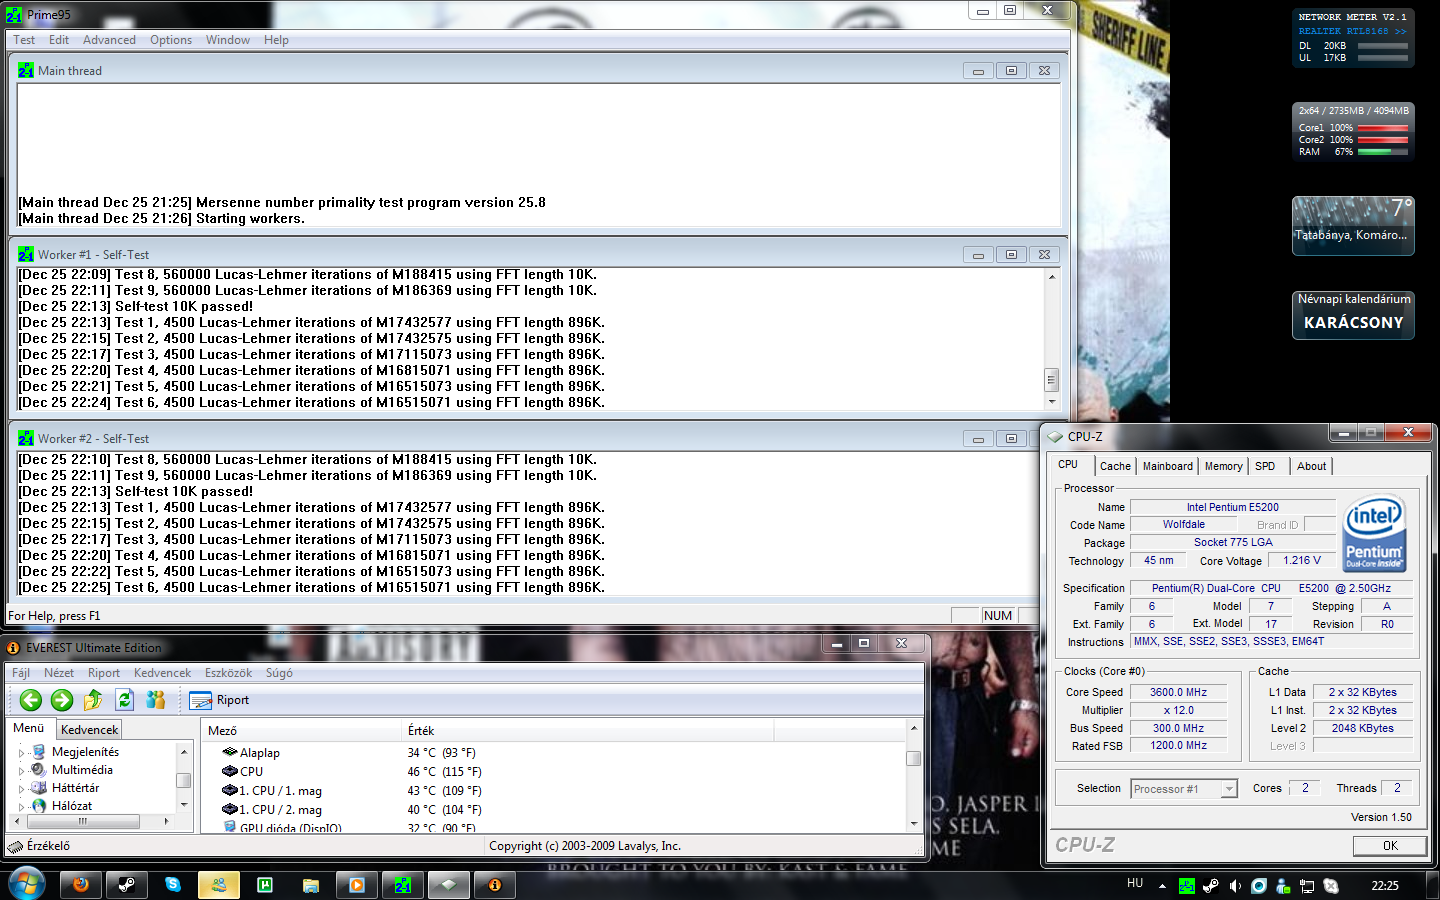1440x900 pixels.
Task: Click the Messenger buddy tray icon
Action: pyautogui.click(x=1283, y=885)
